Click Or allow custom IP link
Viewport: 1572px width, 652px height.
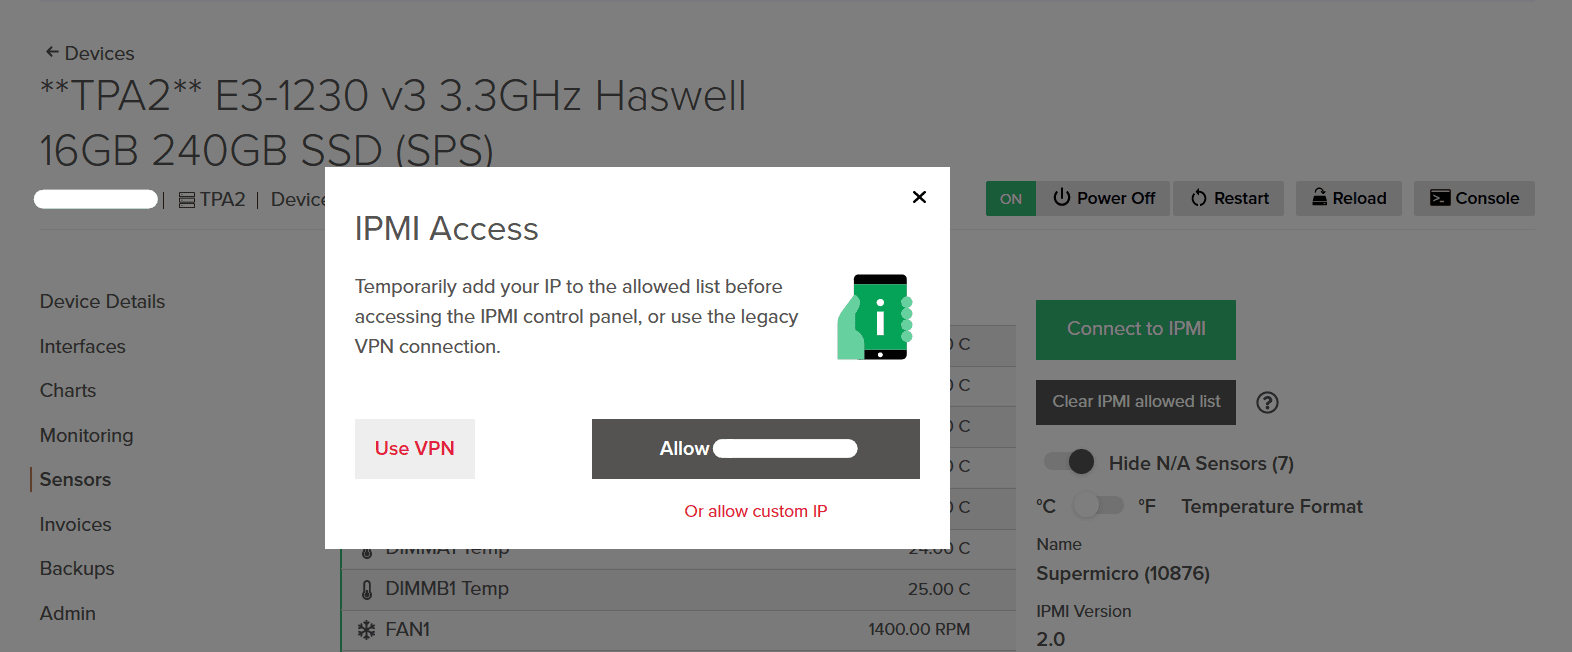pos(756,511)
